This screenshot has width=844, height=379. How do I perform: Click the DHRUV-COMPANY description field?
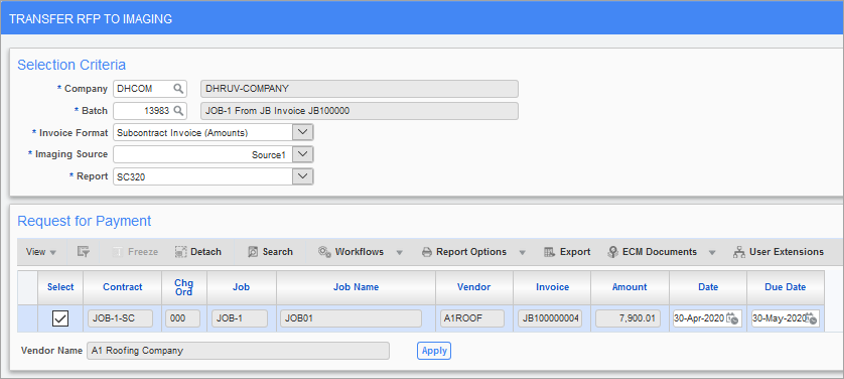pyautogui.click(x=359, y=89)
